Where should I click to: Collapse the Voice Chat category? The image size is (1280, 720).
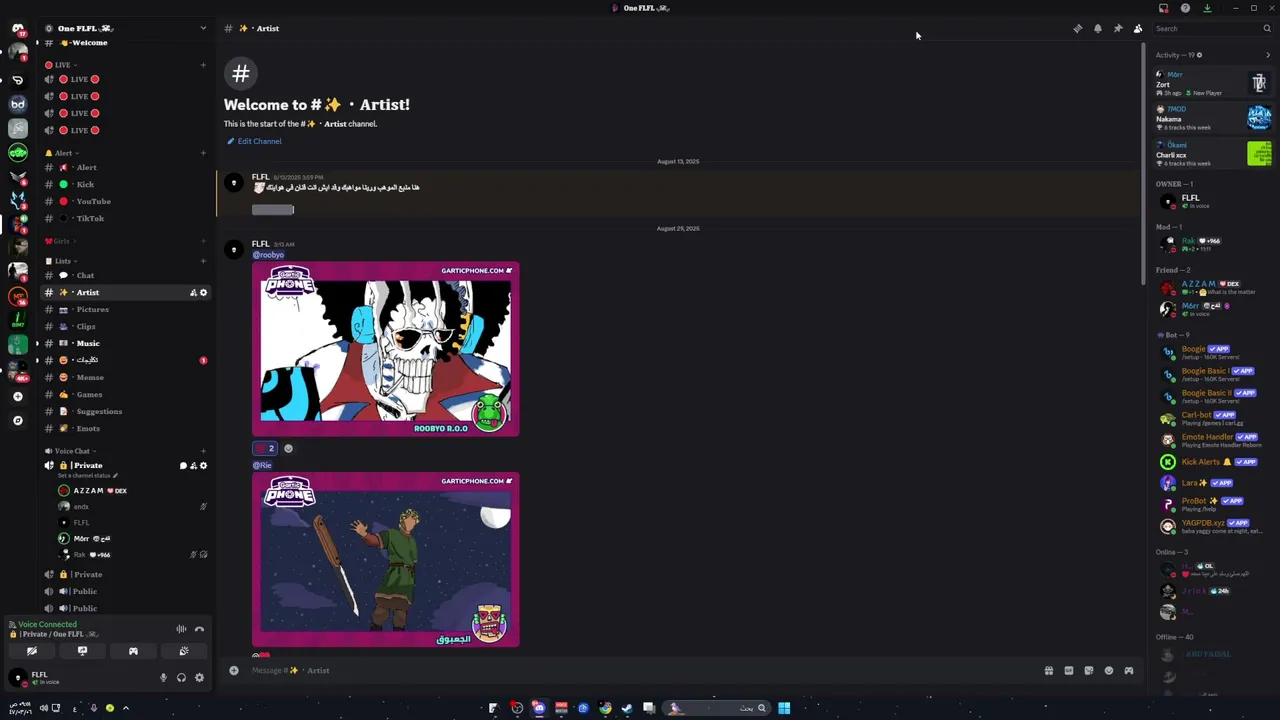click(x=70, y=451)
